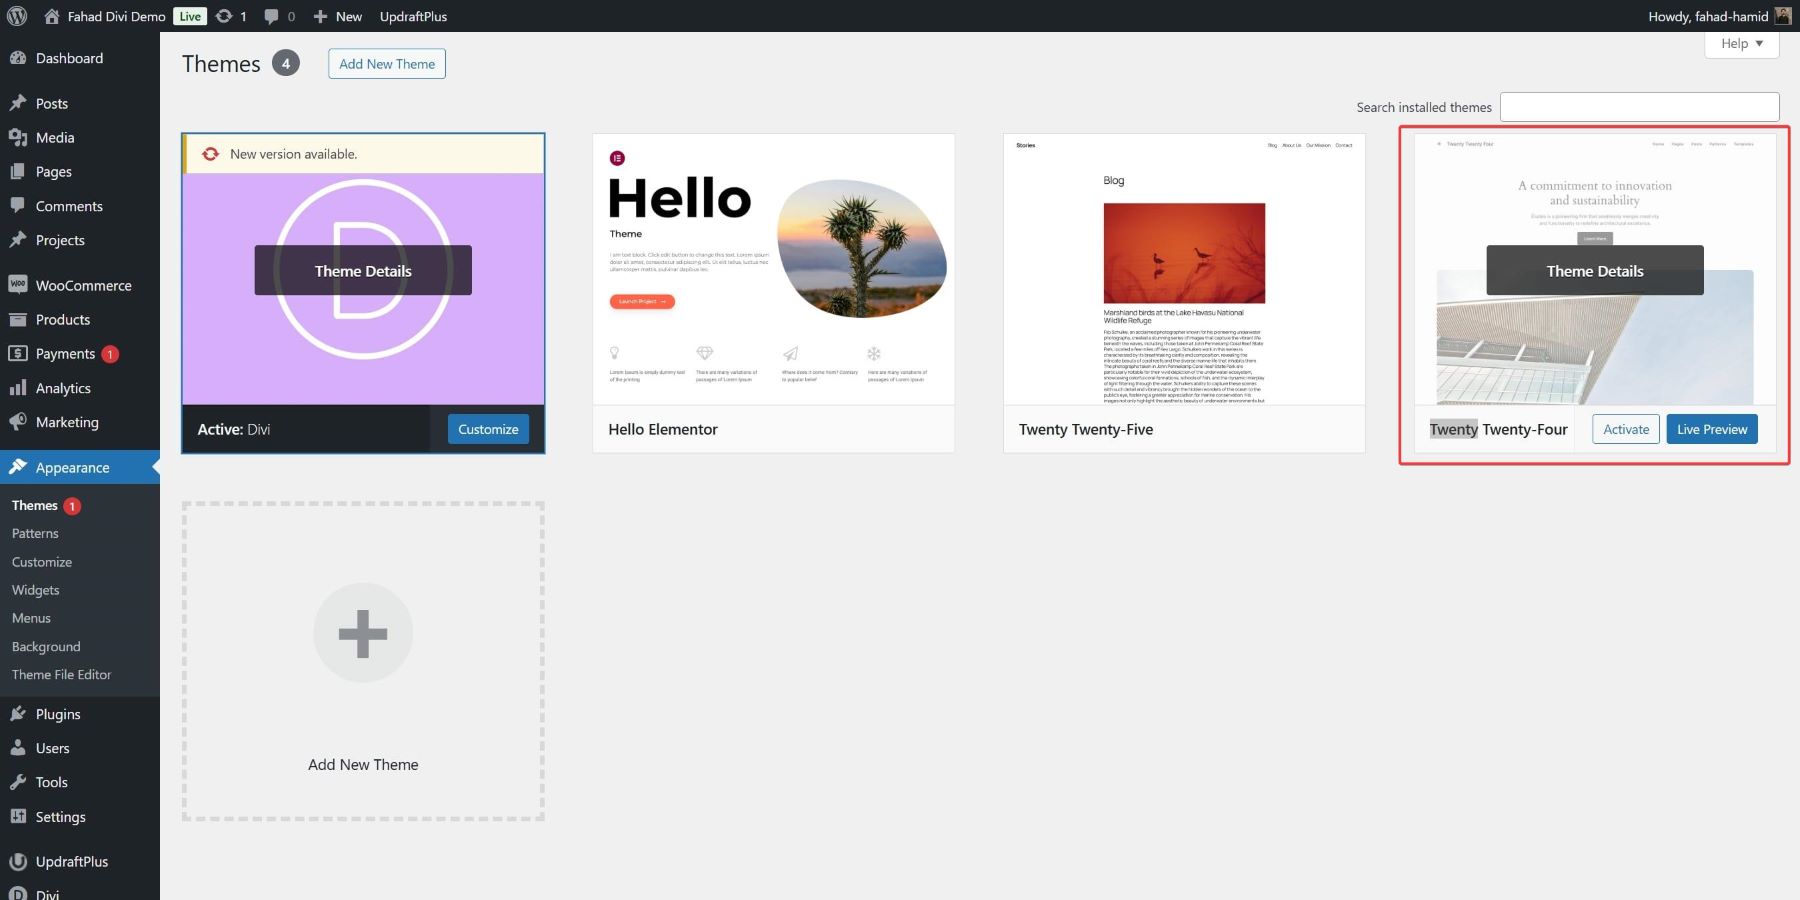Open Analytics from the sidebar icon

coord(20,388)
